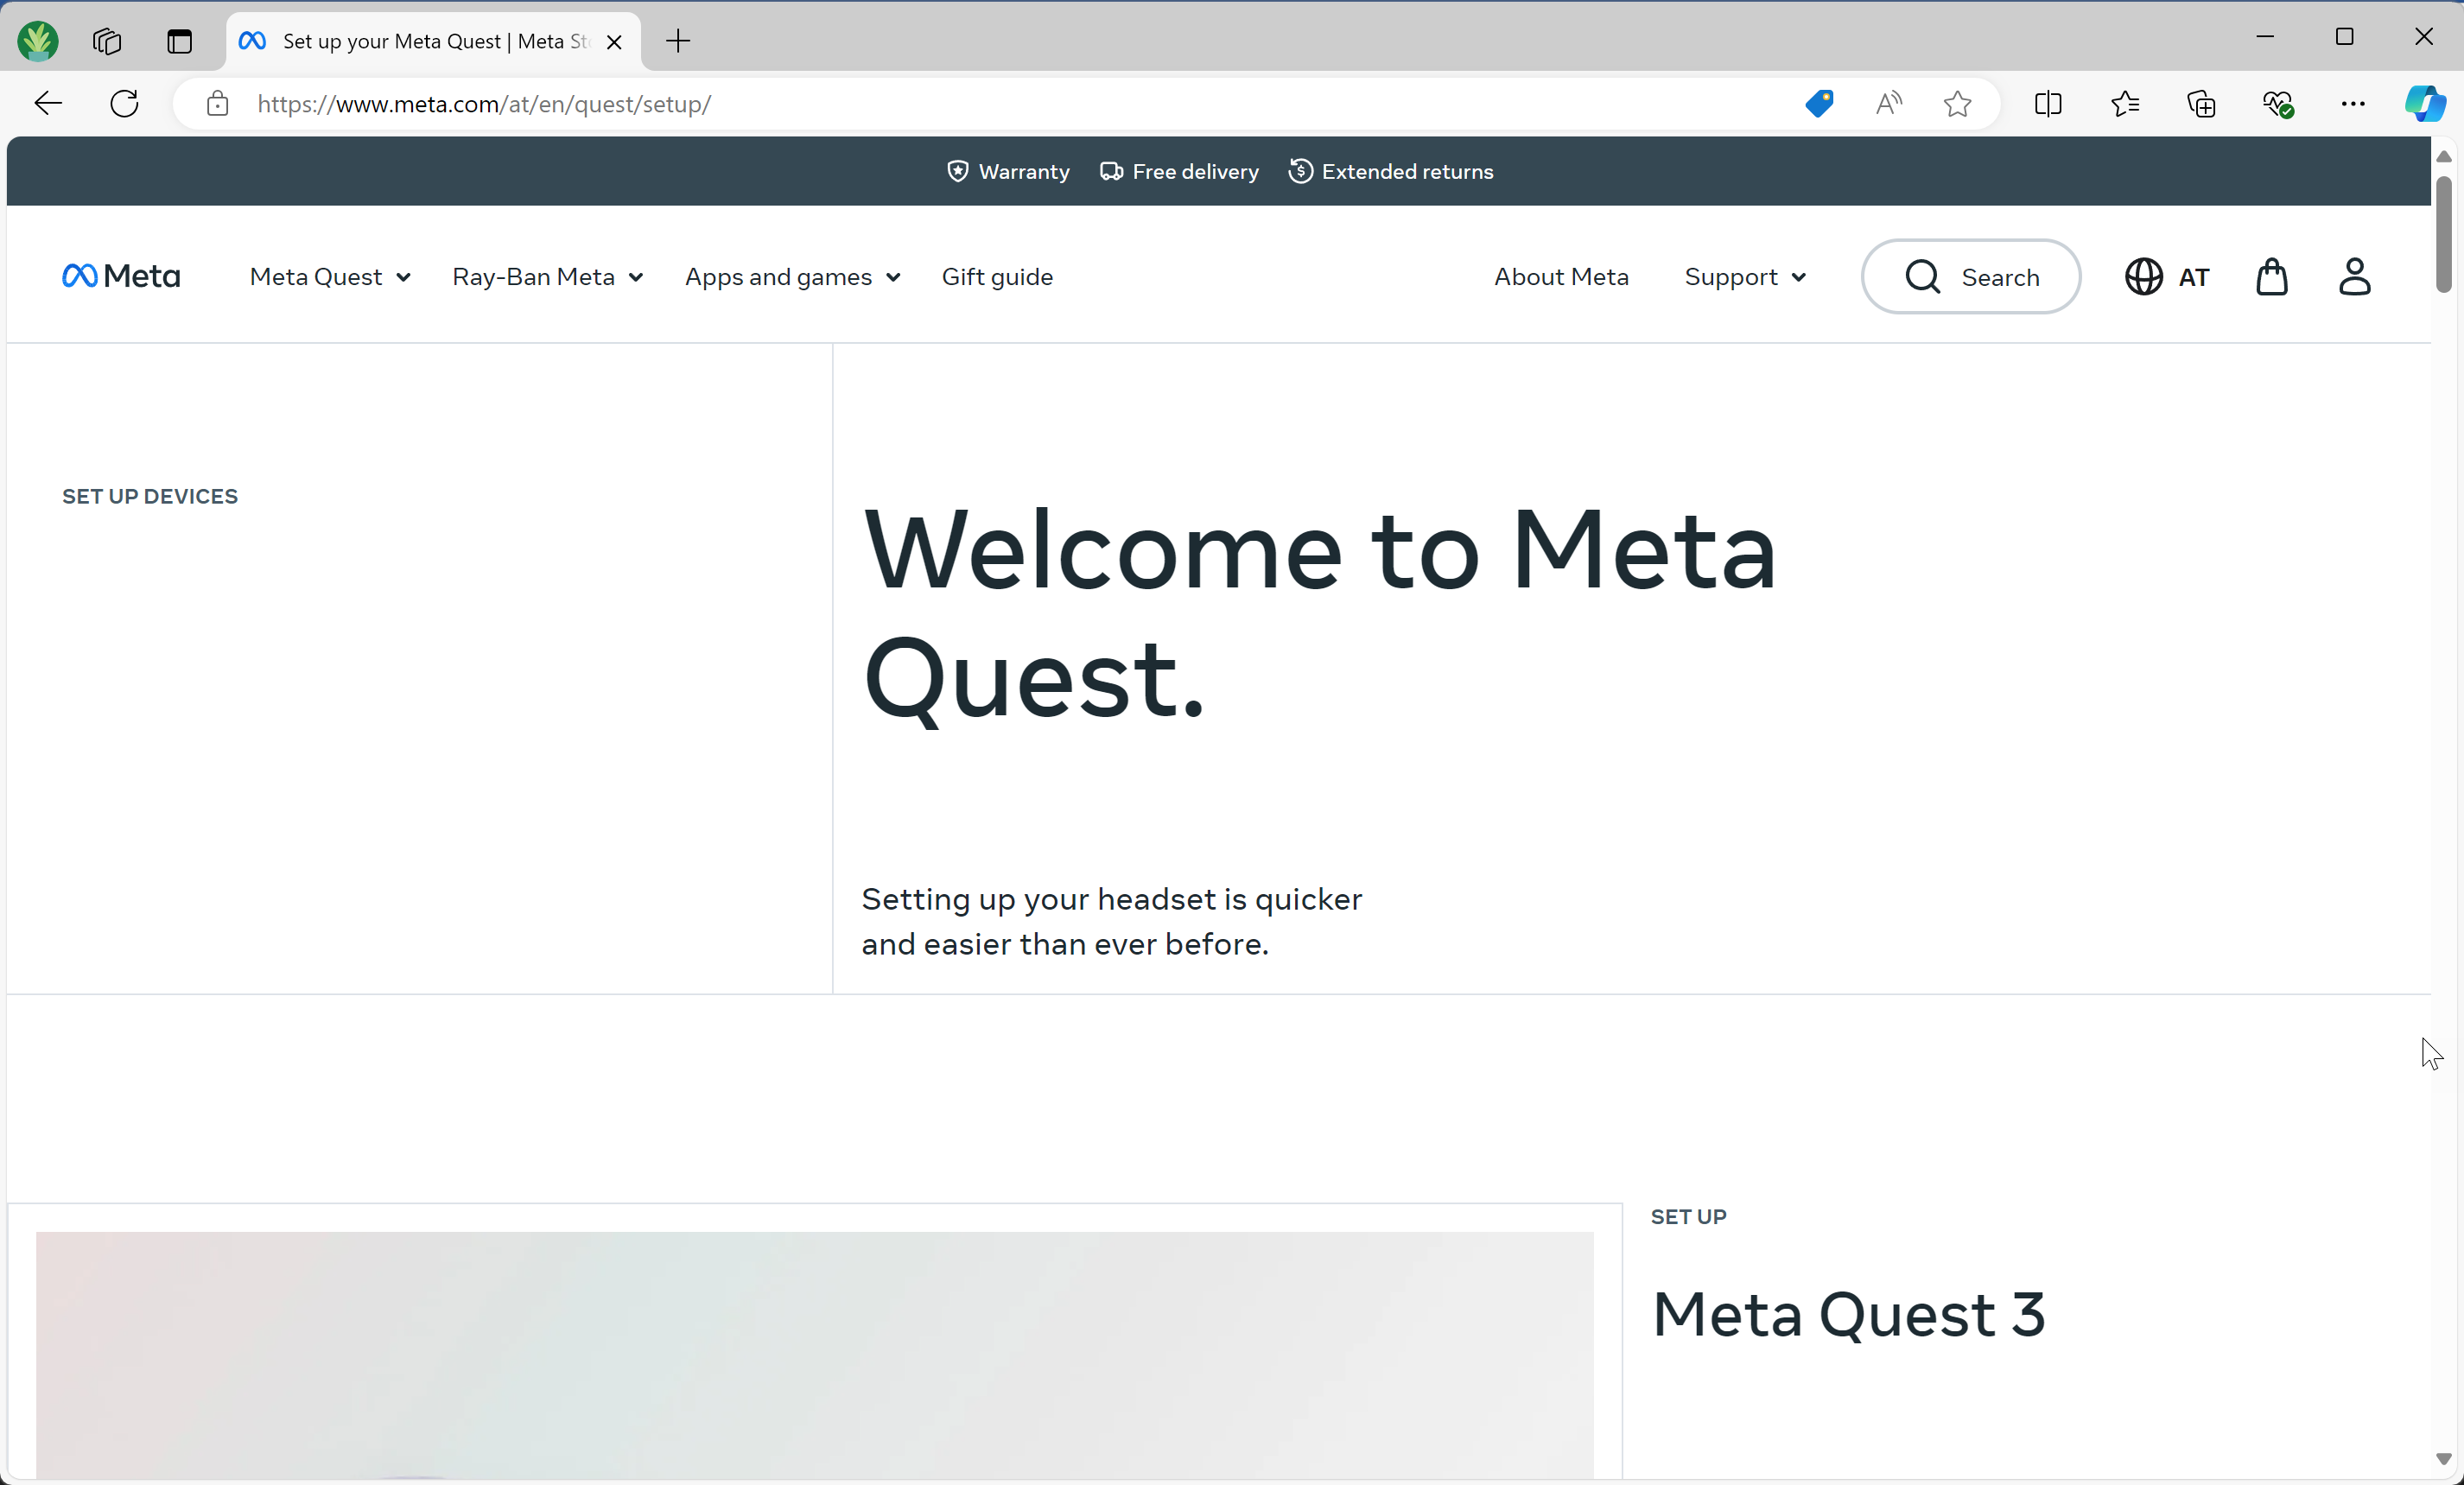Open browser Settings and more menu

[2353, 104]
